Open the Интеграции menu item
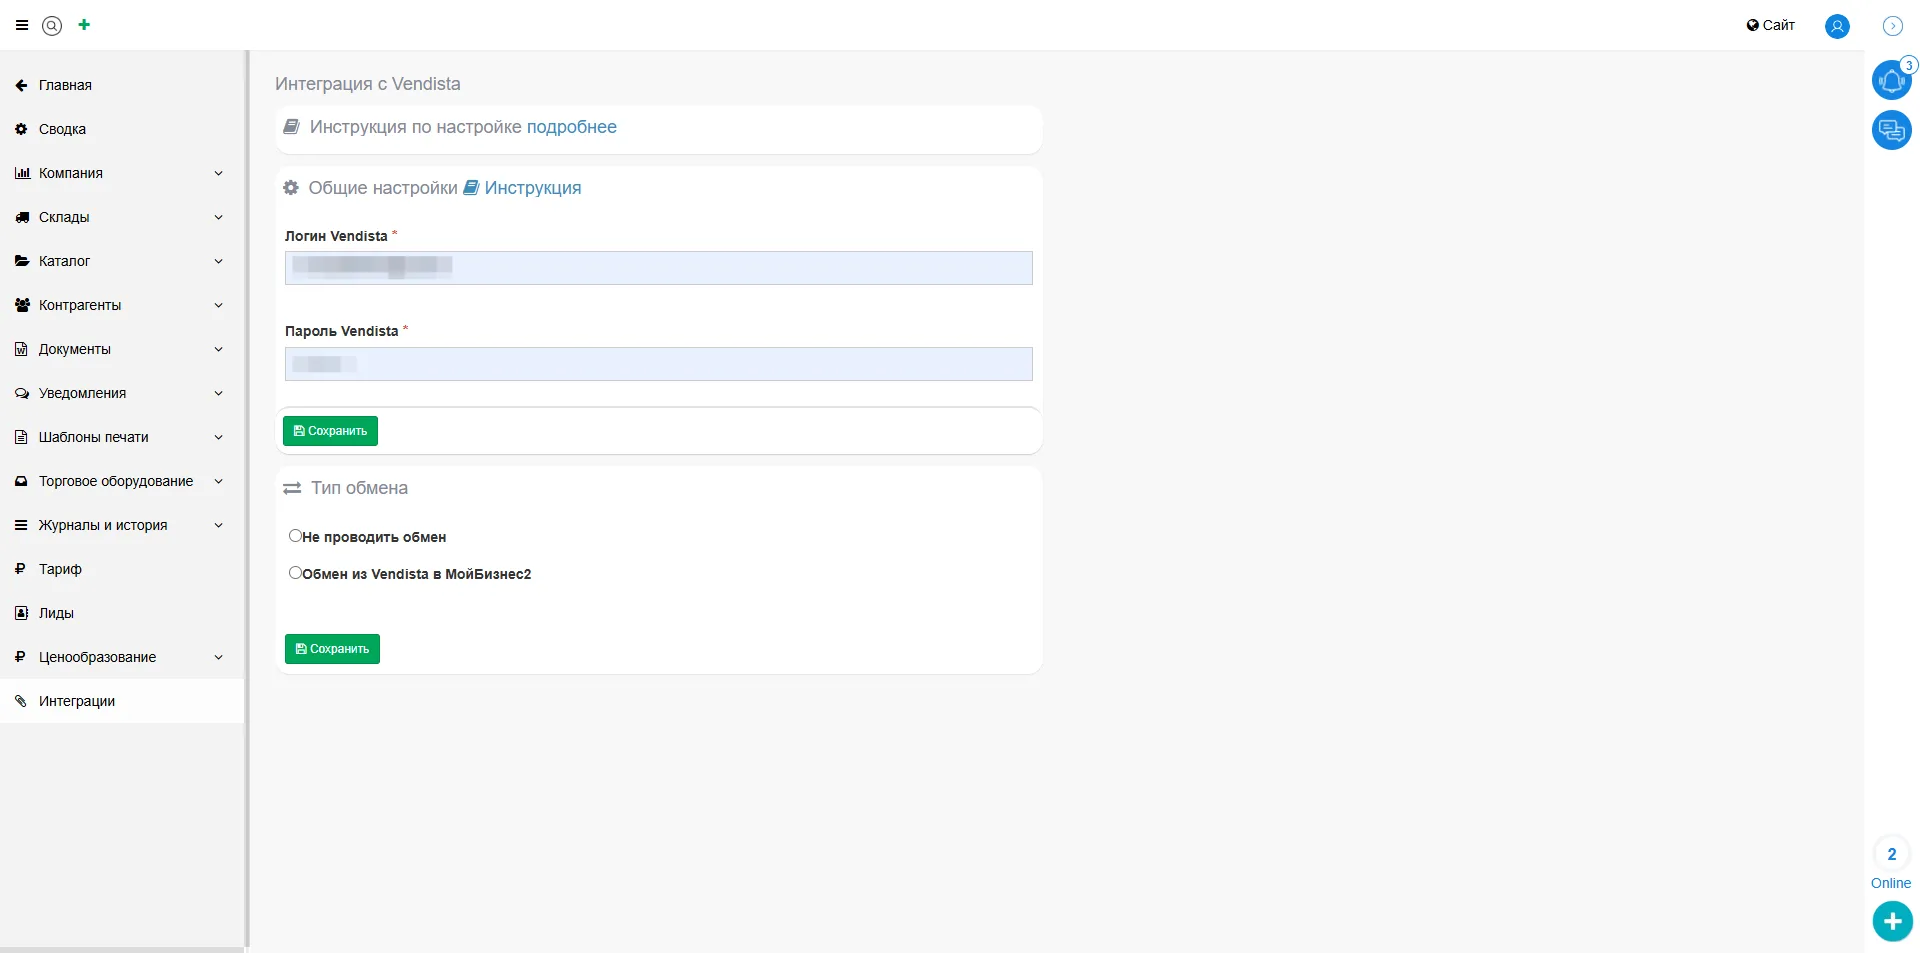 (x=77, y=701)
